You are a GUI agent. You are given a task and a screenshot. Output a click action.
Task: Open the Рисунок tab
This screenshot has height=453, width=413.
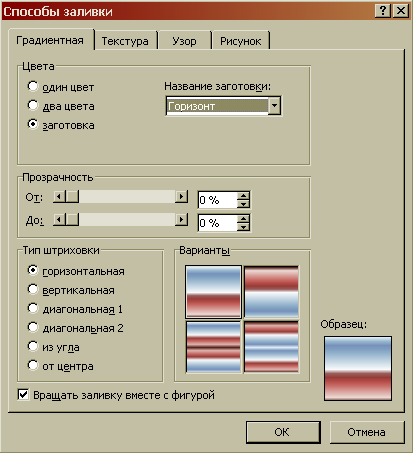(x=240, y=41)
